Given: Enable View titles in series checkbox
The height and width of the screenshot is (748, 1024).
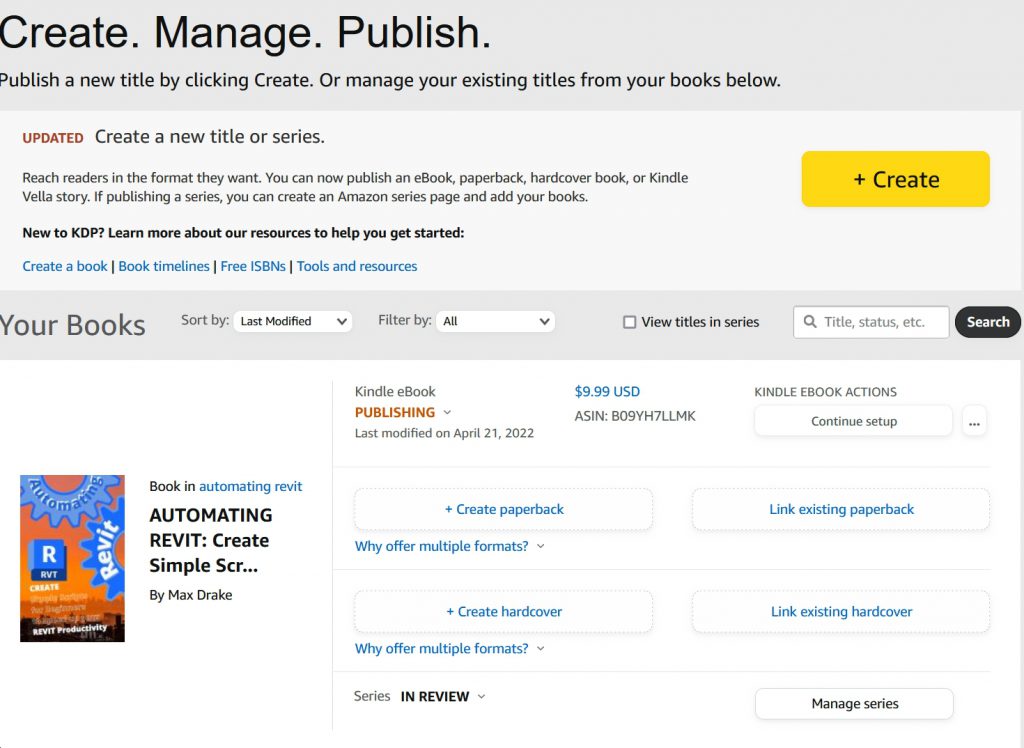Looking at the screenshot, I should [629, 322].
